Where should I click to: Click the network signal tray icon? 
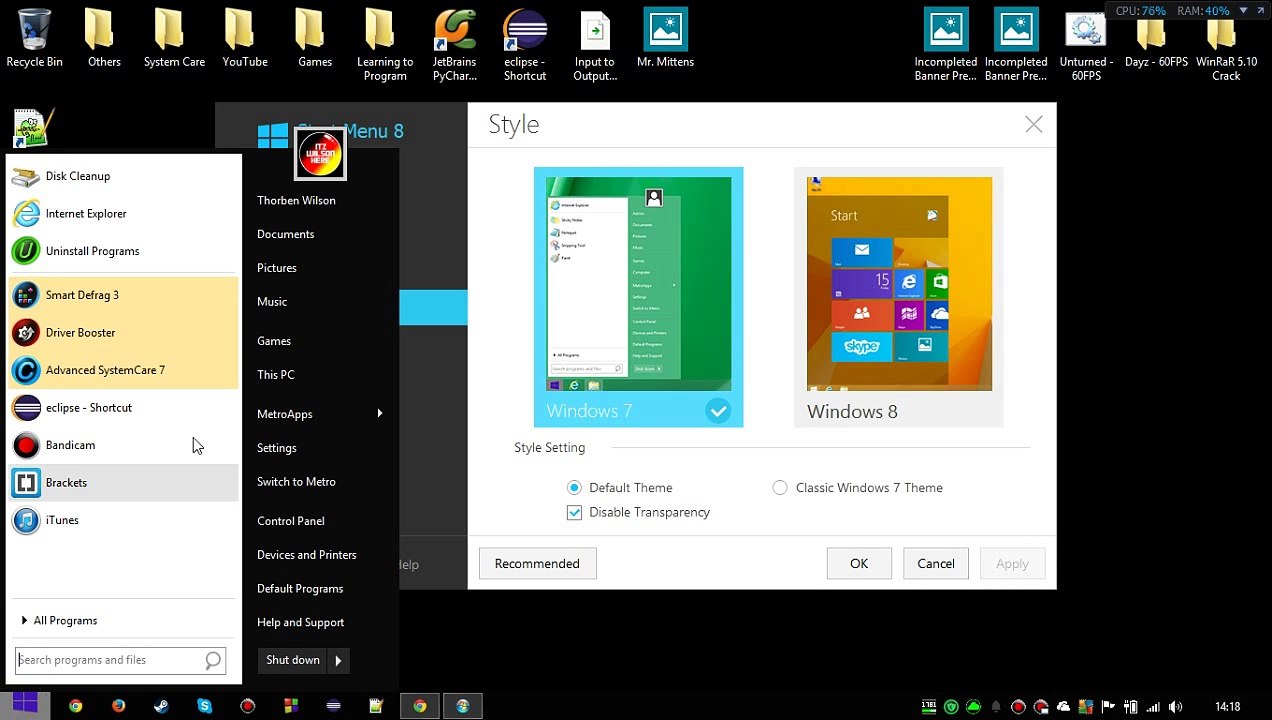[1153, 707]
